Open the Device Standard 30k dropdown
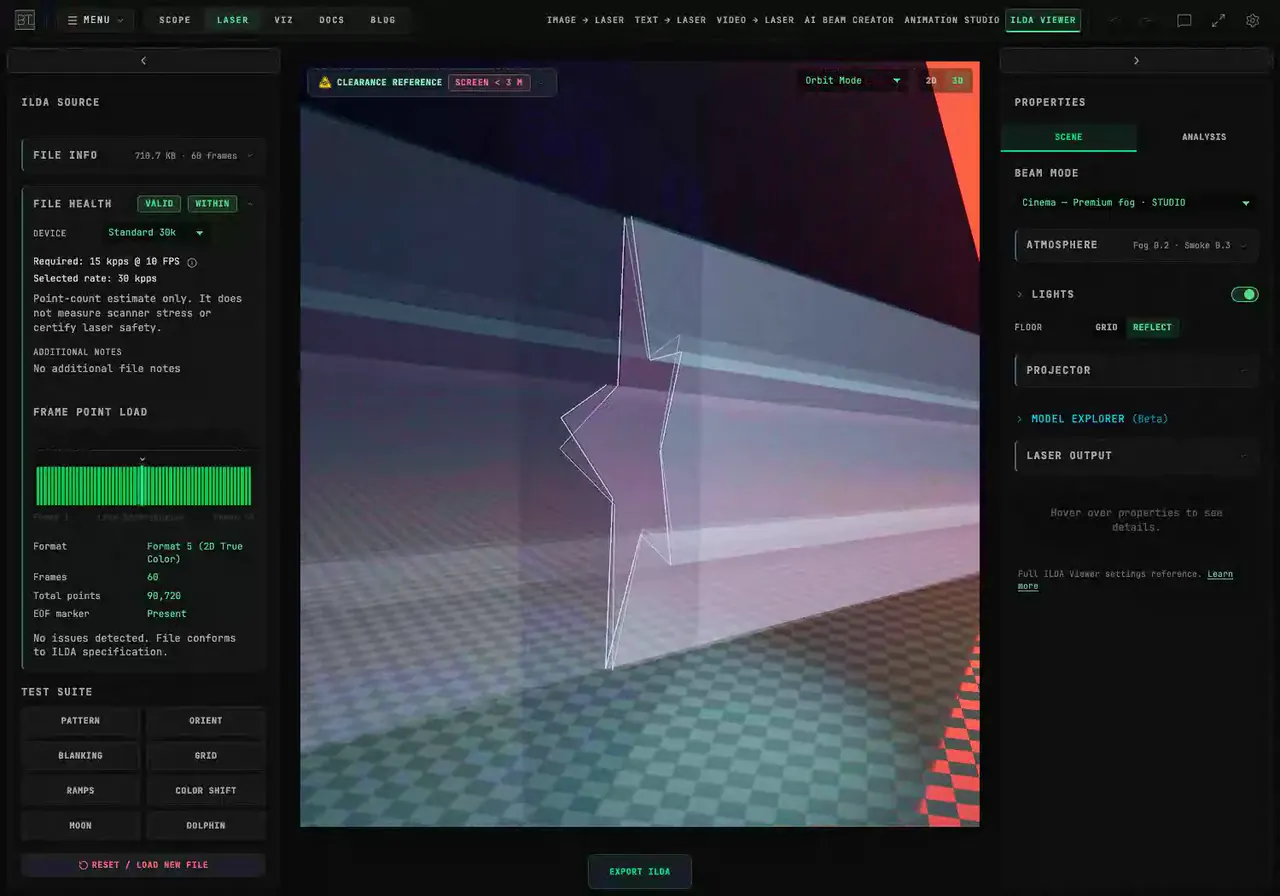The height and width of the screenshot is (896, 1280). pyautogui.click(x=156, y=233)
